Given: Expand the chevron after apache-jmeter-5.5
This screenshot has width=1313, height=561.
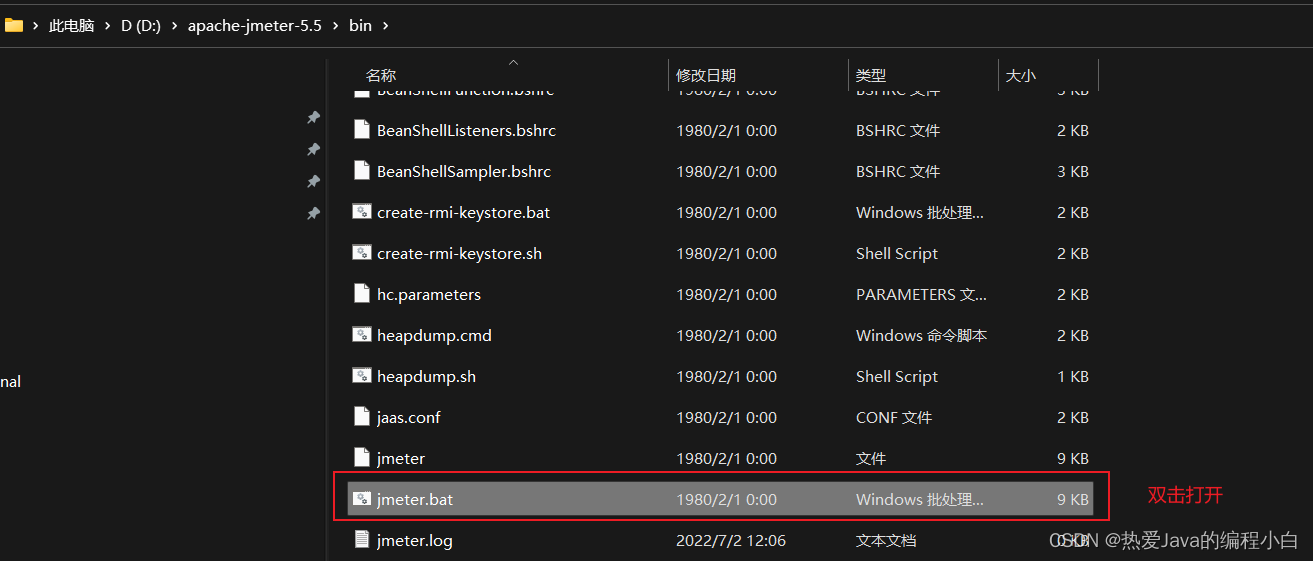Looking at the screenshot, I should [335, 26].
